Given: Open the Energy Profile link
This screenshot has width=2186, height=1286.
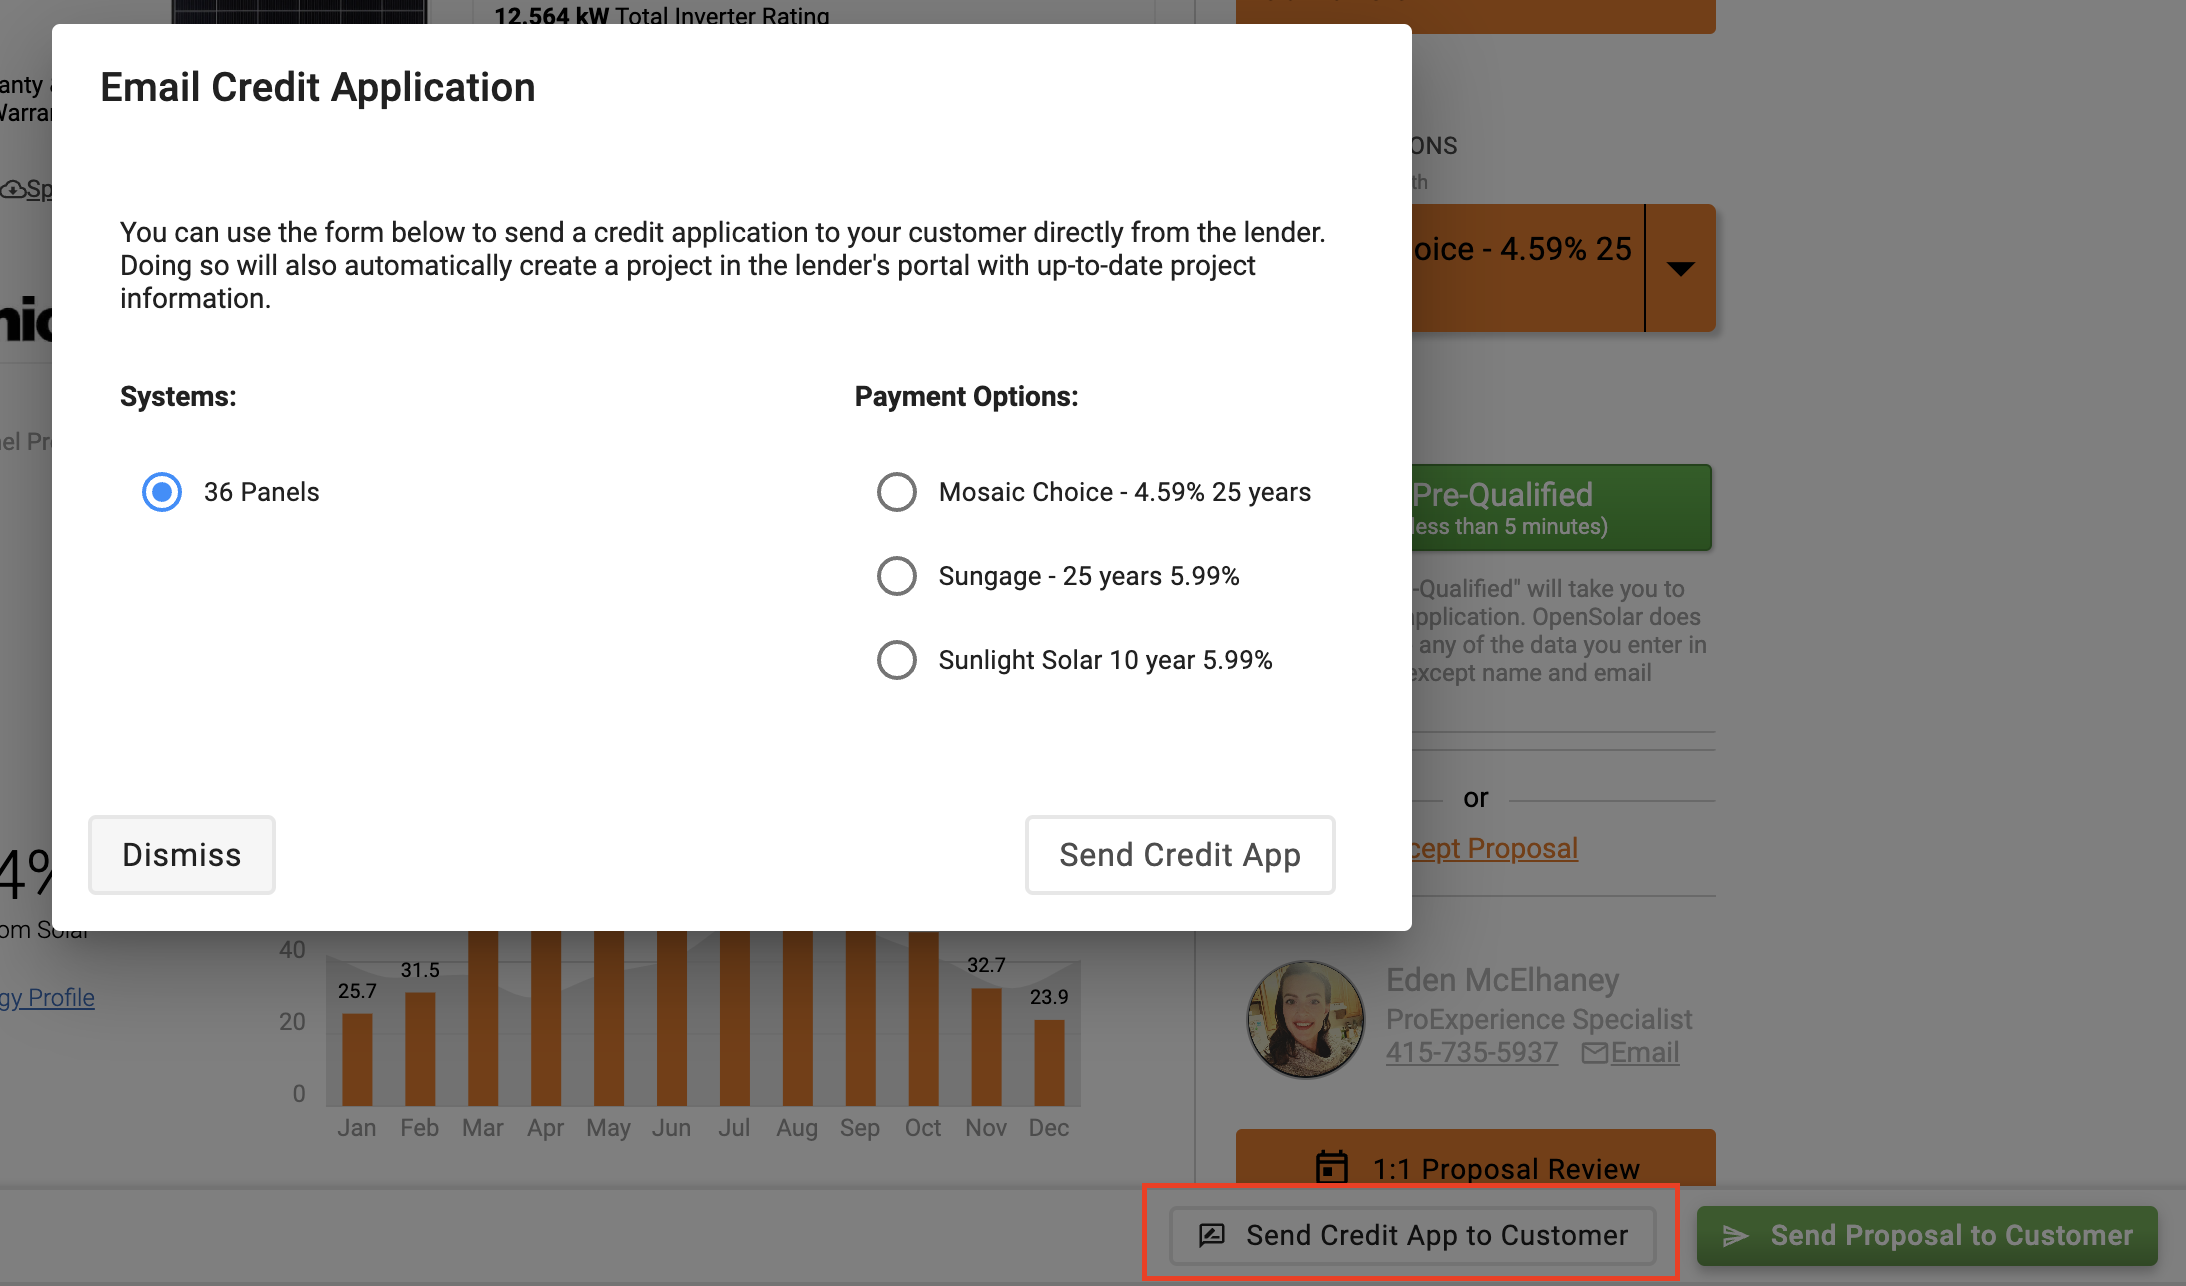Looking at the screenshot, I should (x=47, y=997).
